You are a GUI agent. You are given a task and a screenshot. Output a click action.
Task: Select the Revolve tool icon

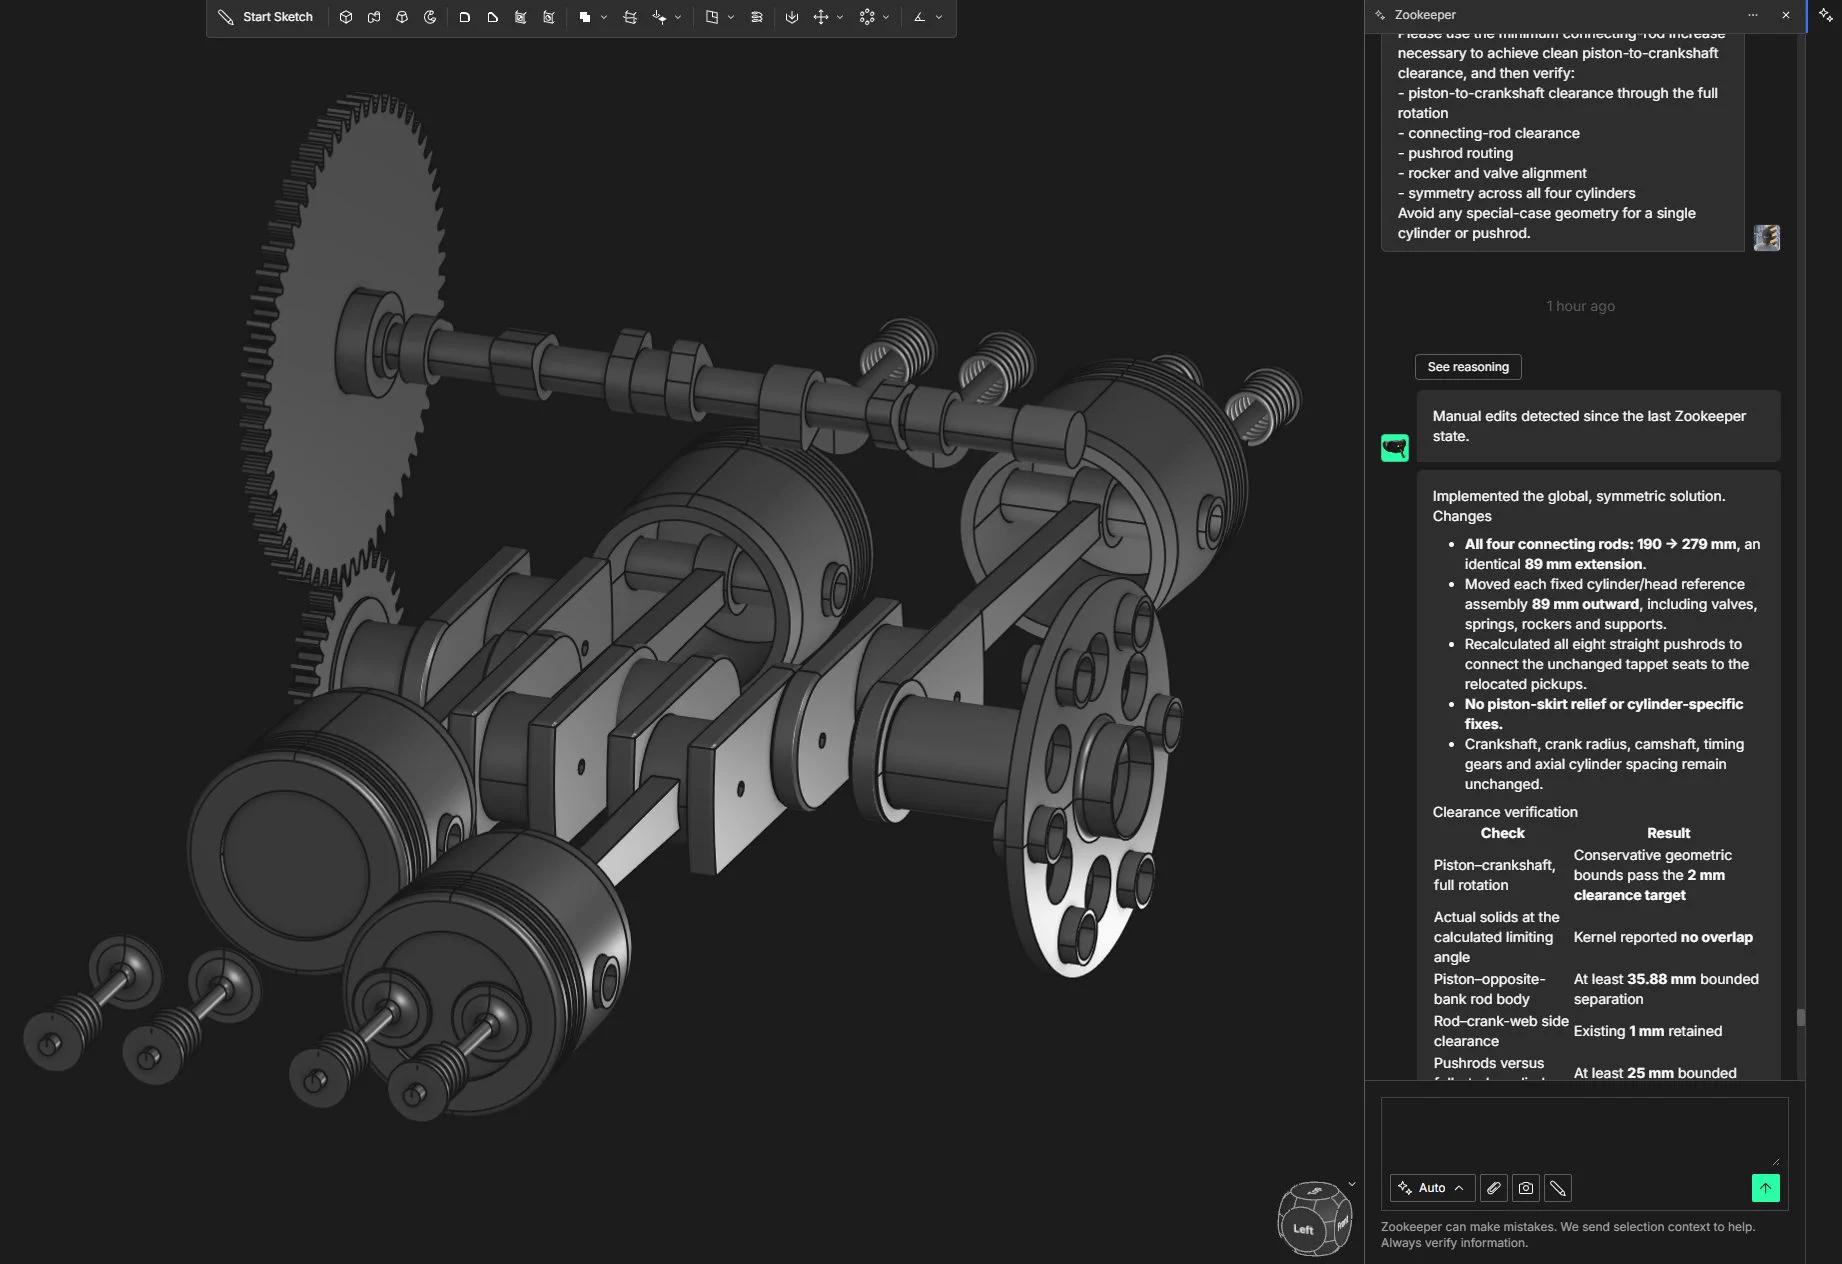pos(430,17)
